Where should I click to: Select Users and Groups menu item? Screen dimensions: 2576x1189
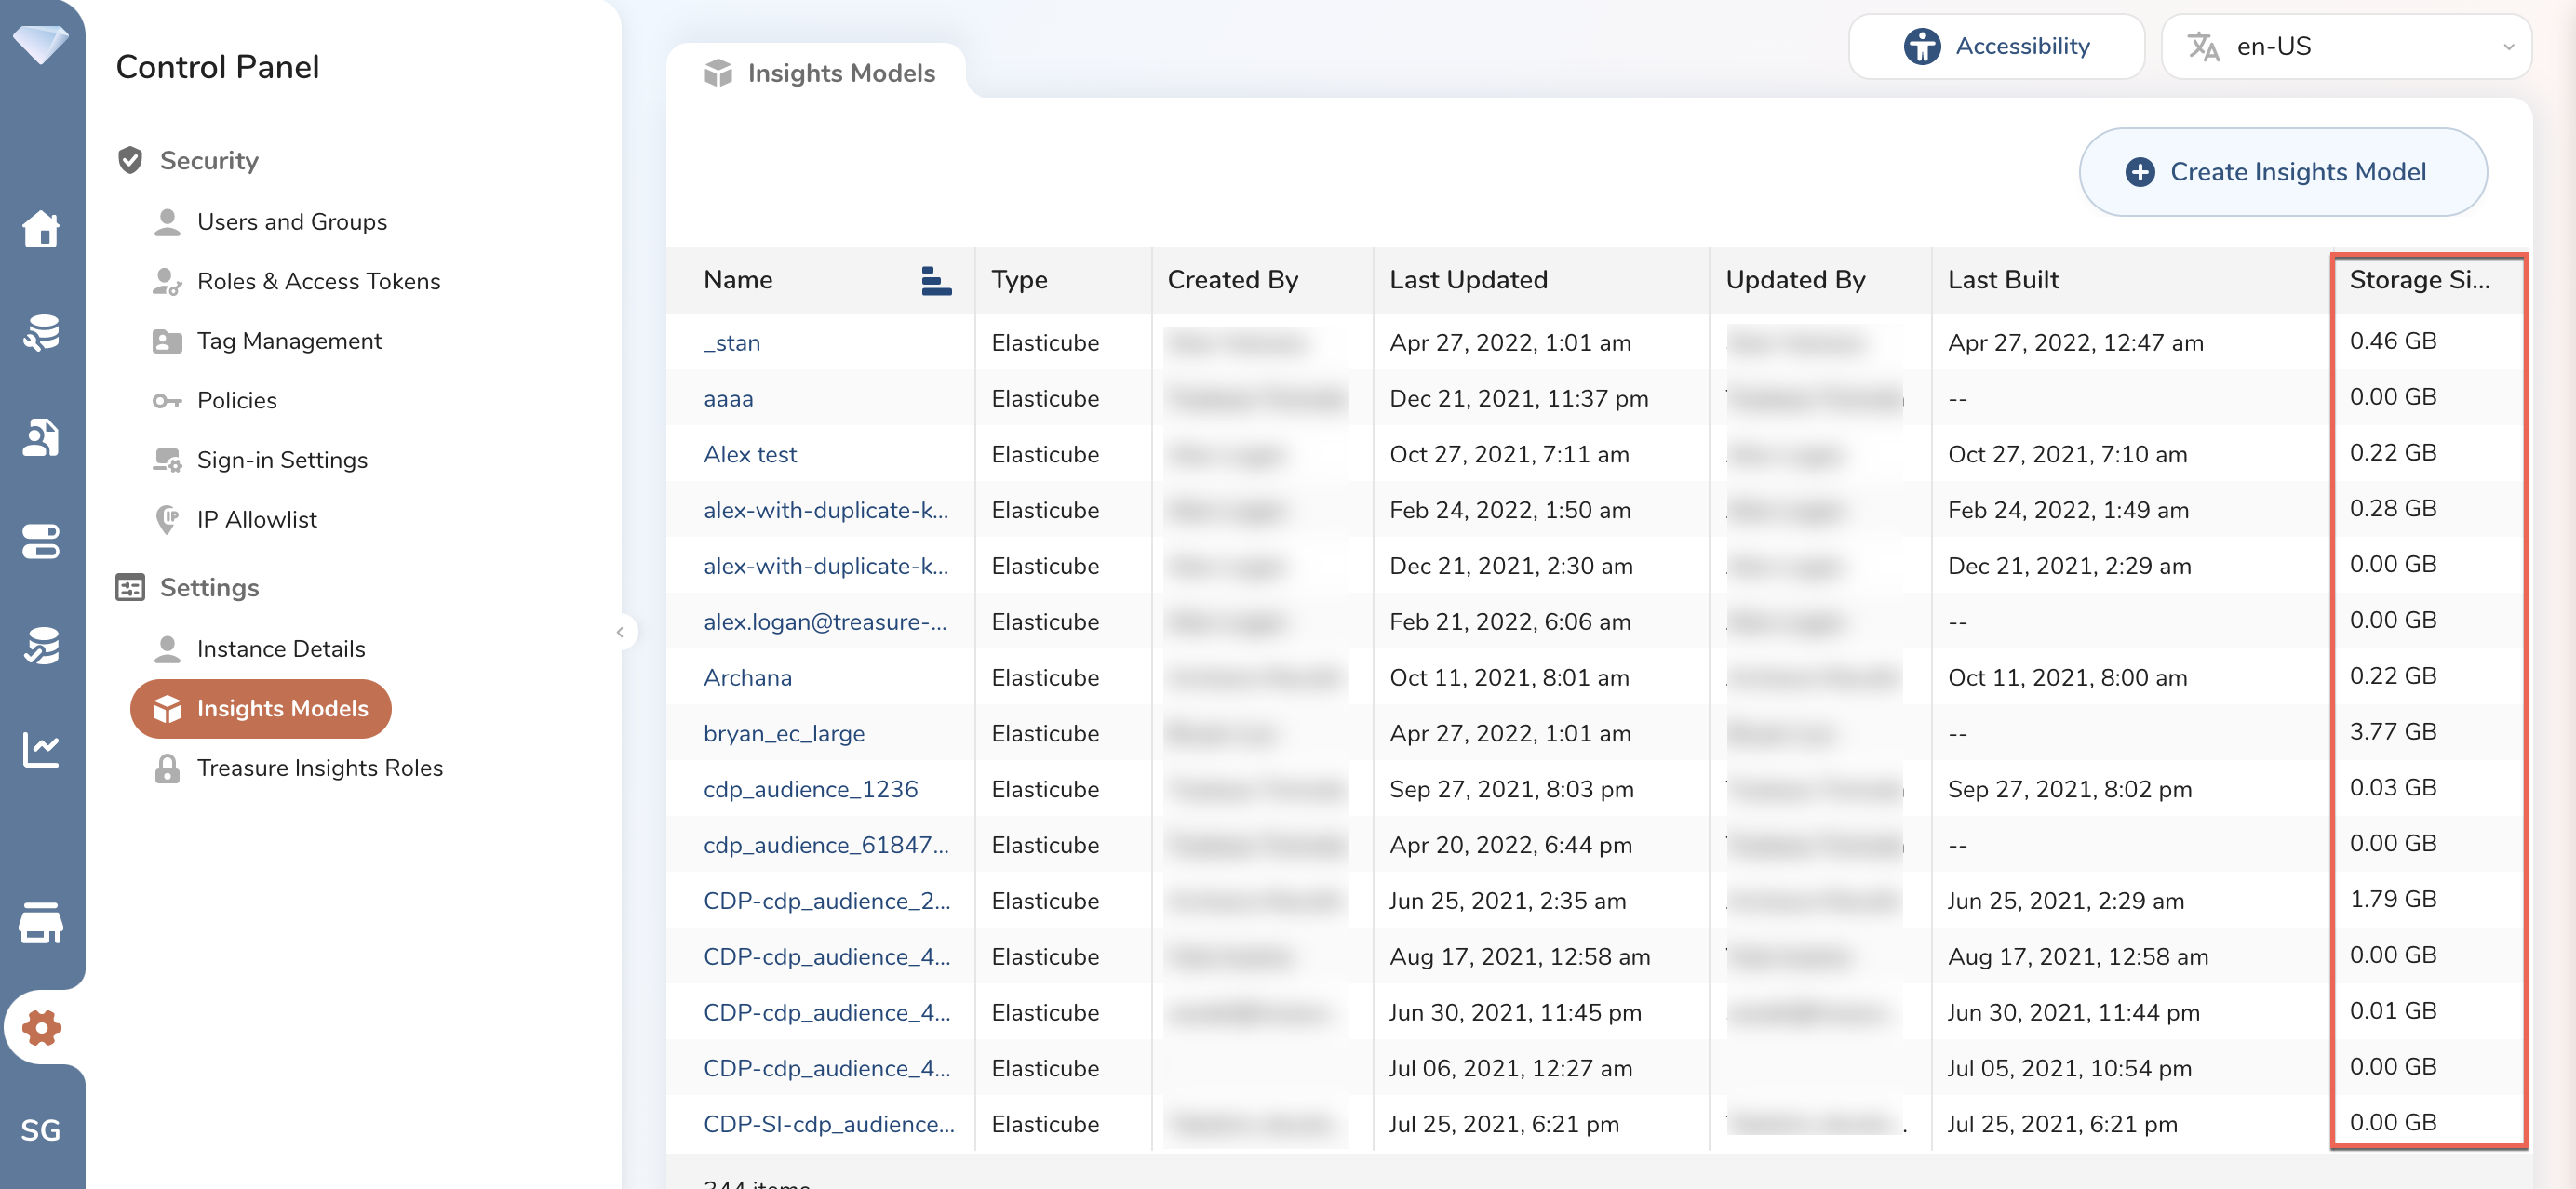click(291, 222)
